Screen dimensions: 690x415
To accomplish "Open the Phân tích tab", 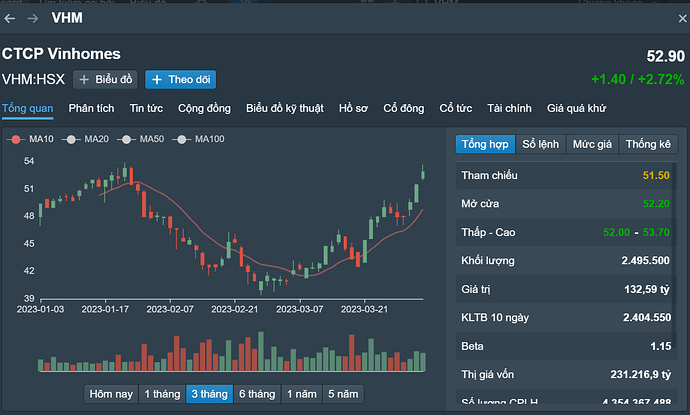I will [93, 108].
